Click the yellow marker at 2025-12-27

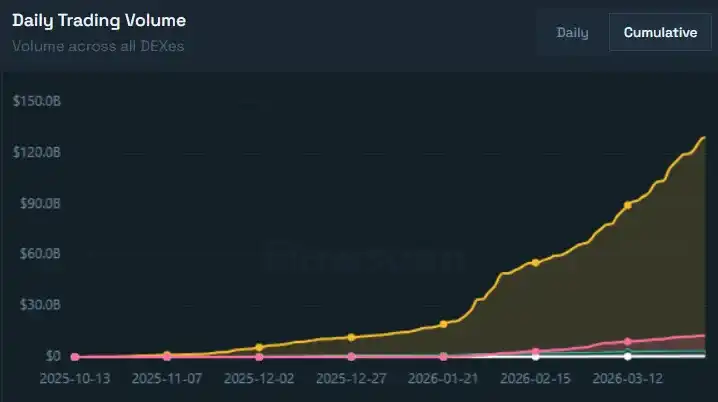coord(351,338)
